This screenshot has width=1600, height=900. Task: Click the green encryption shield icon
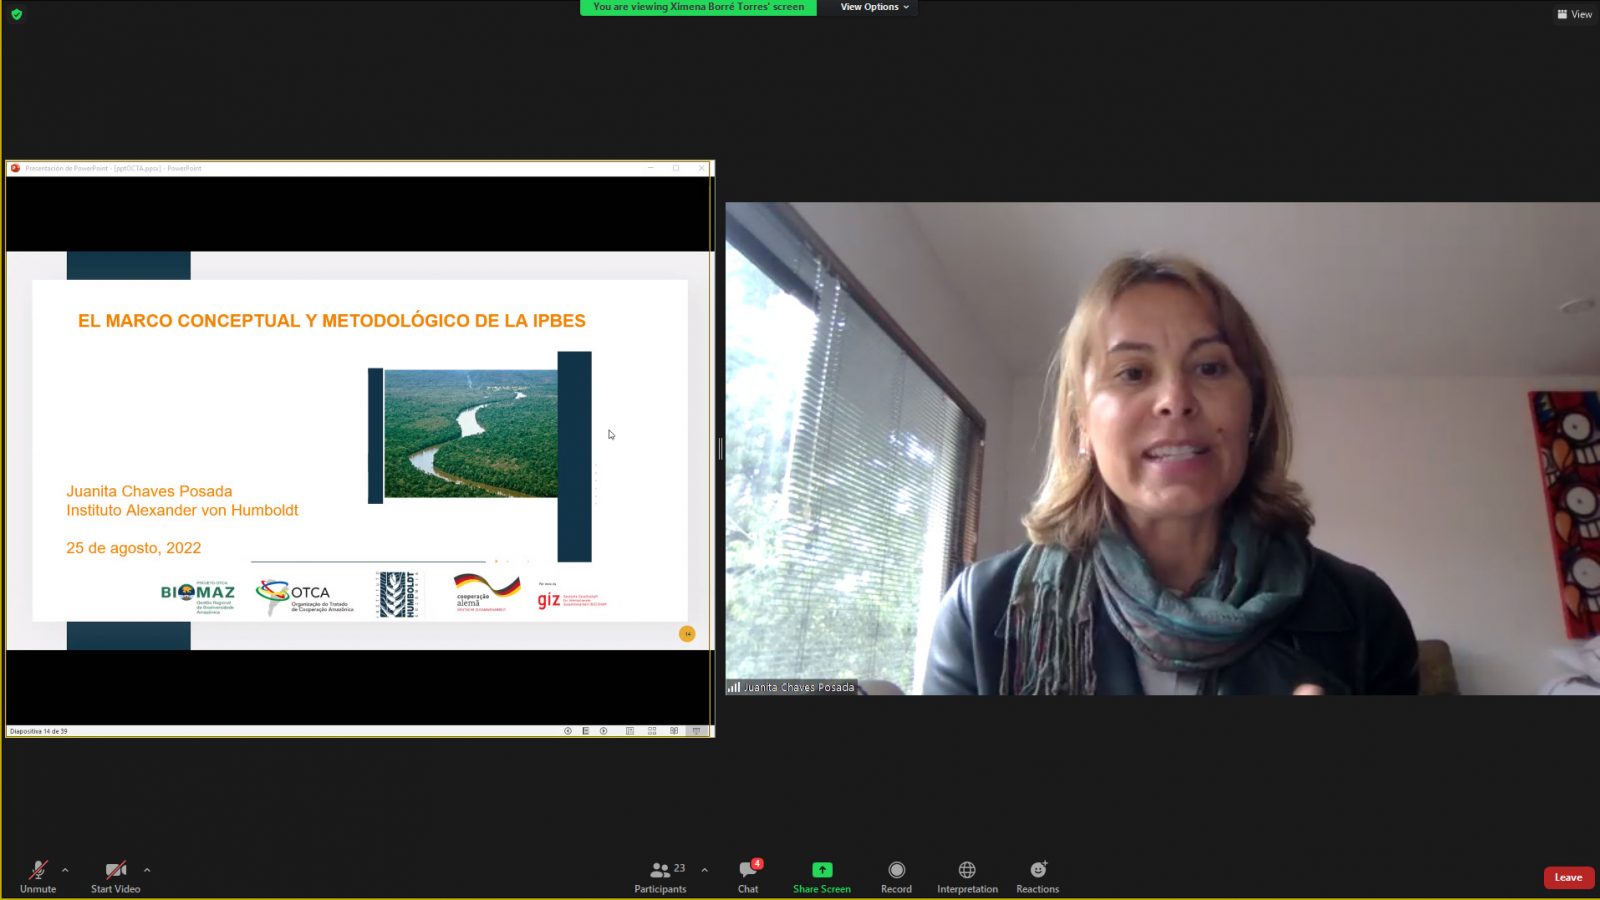pyautogui.click(x=16, y=14)
